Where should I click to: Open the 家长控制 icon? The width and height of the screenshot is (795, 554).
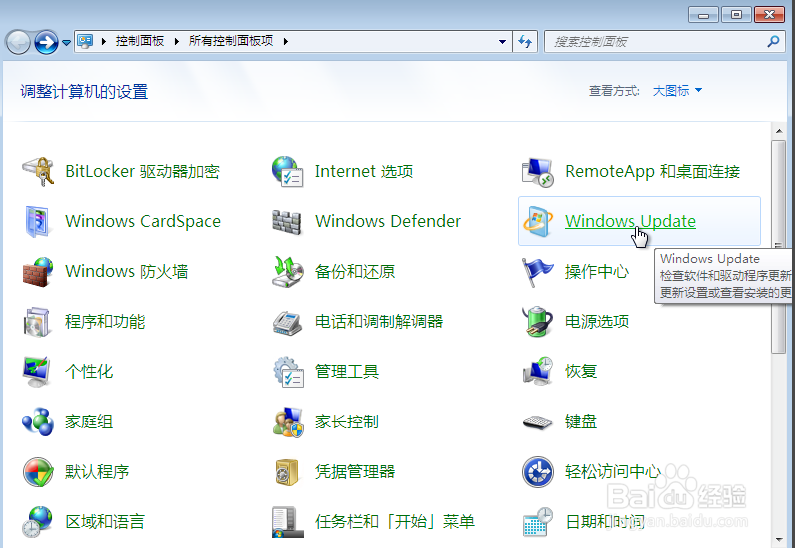point(287,422)
